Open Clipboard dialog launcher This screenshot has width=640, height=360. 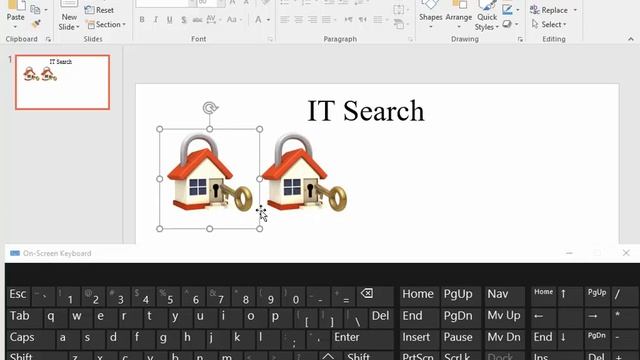coord(48,39)
